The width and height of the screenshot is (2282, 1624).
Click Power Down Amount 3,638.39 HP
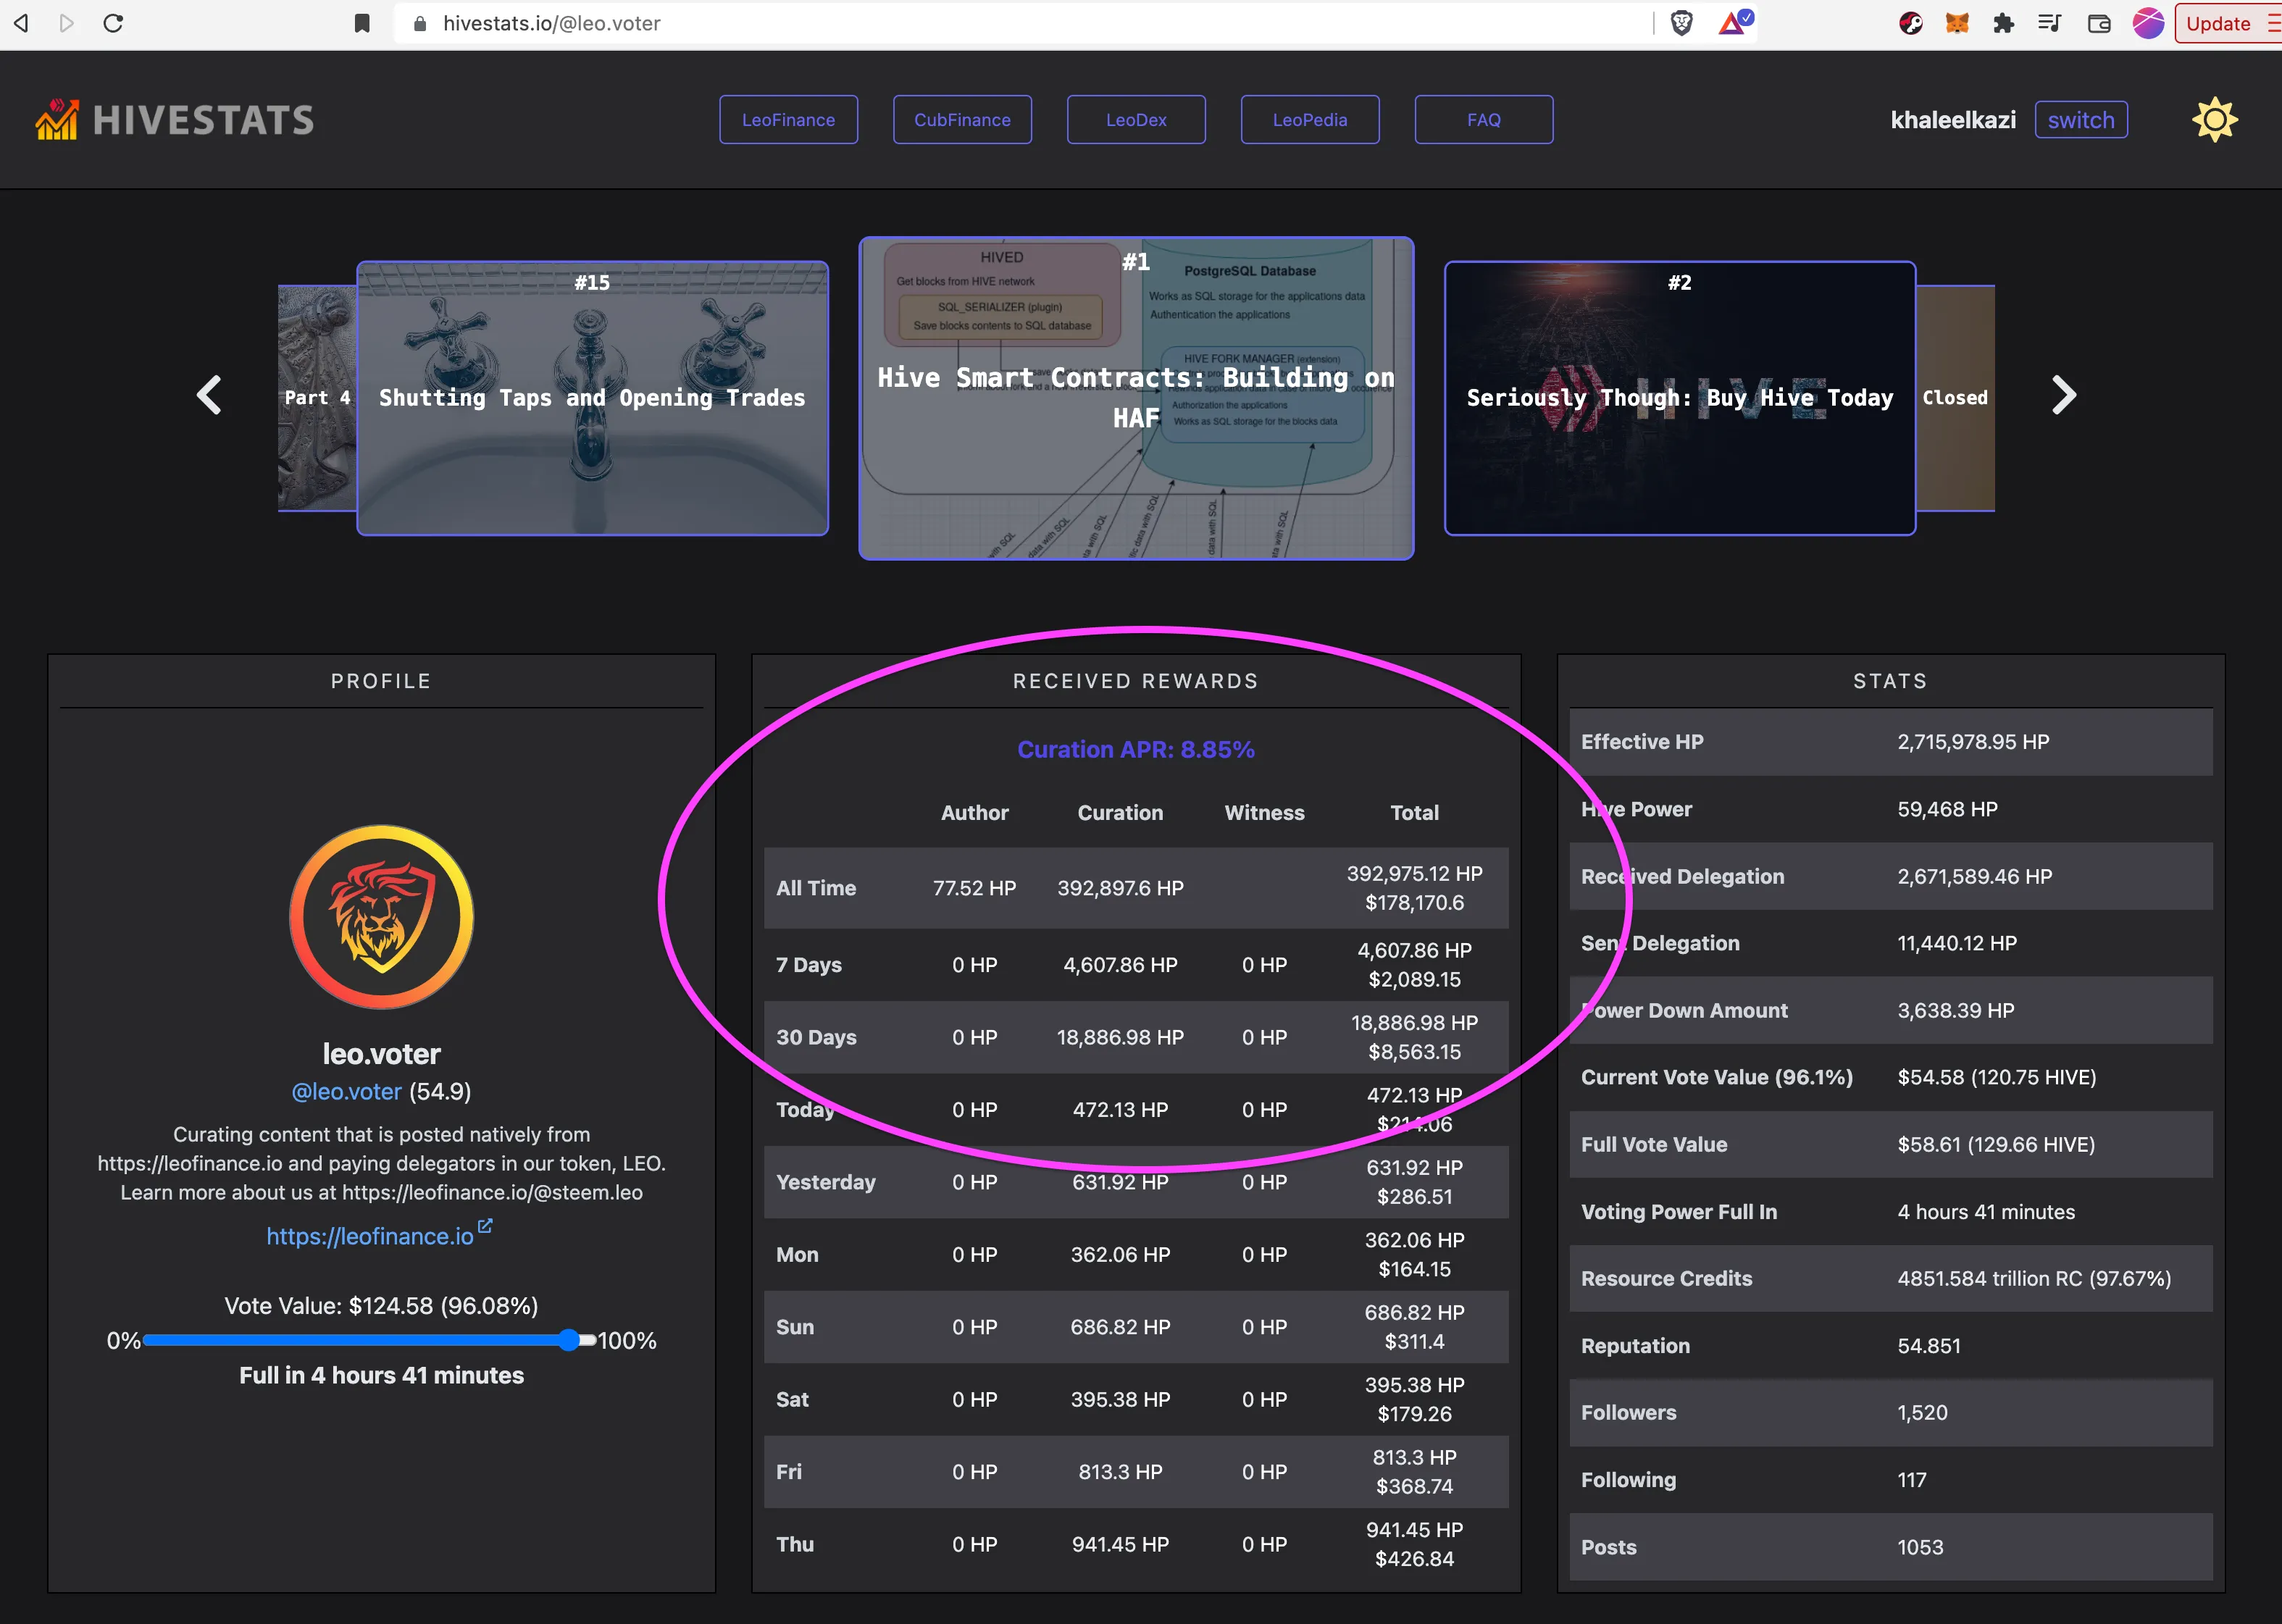(x=1956, y=1010)
